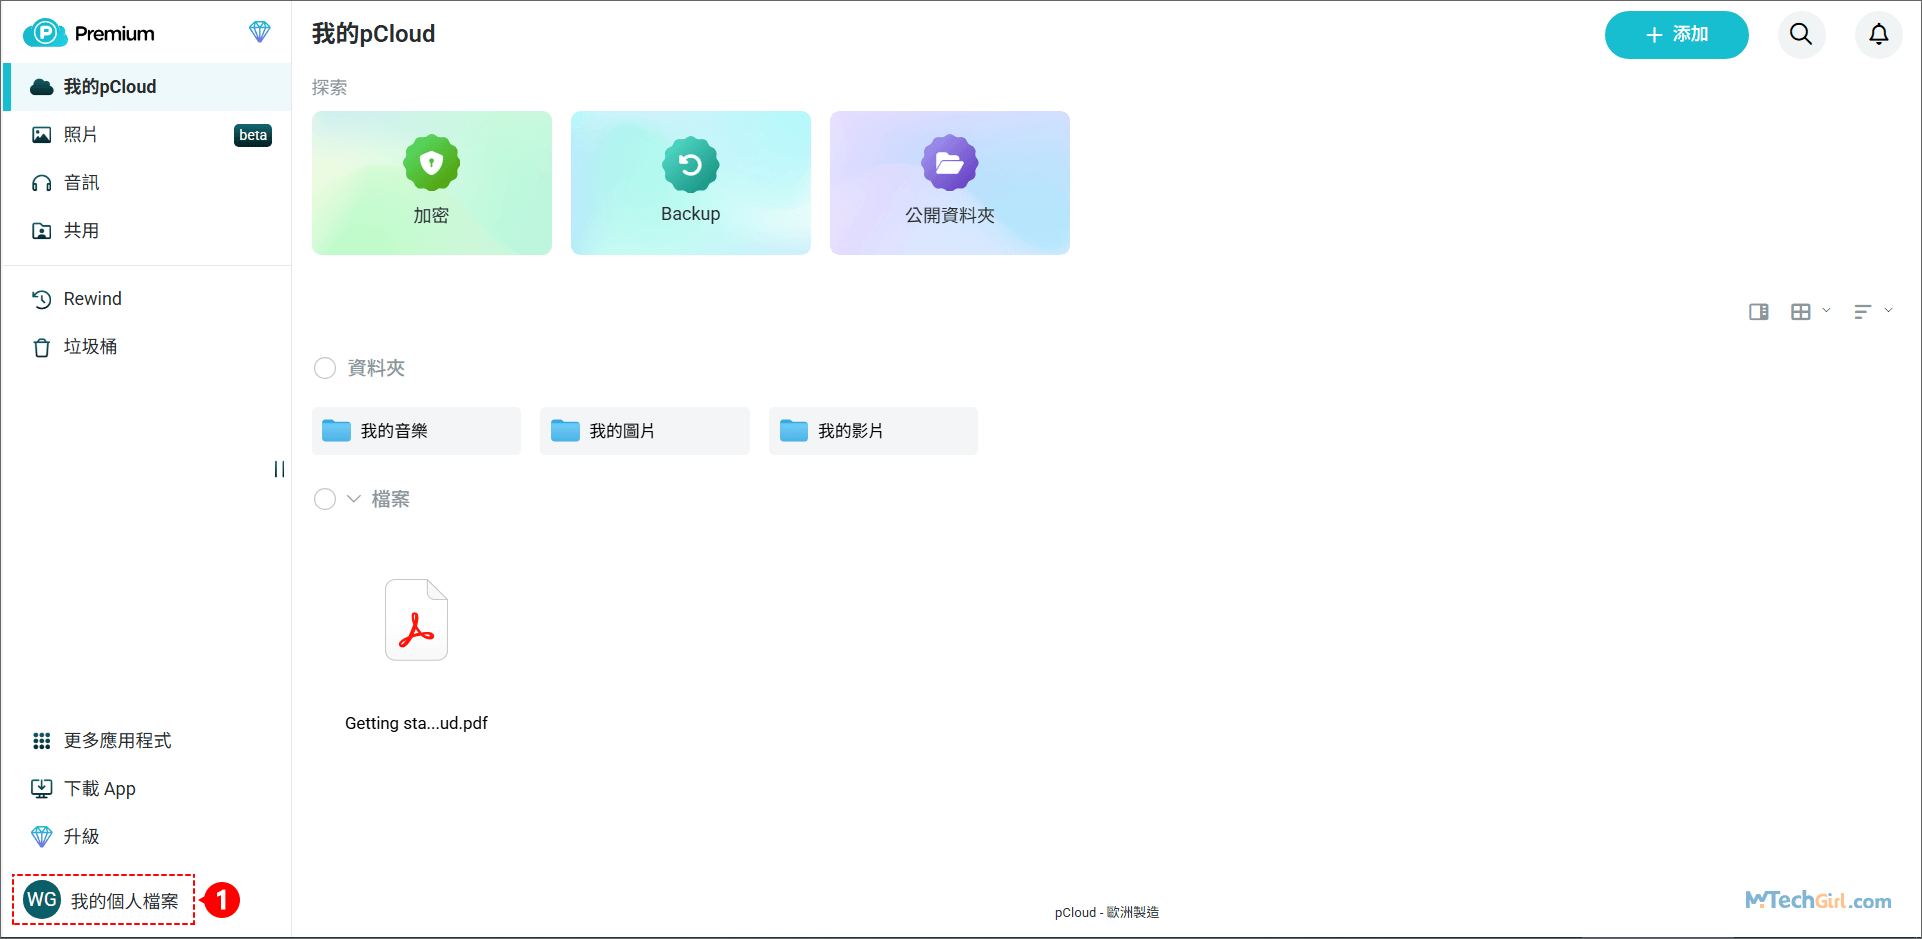Open the 升級 upgrade link
1922x939 pixels.
click(148, 837)
